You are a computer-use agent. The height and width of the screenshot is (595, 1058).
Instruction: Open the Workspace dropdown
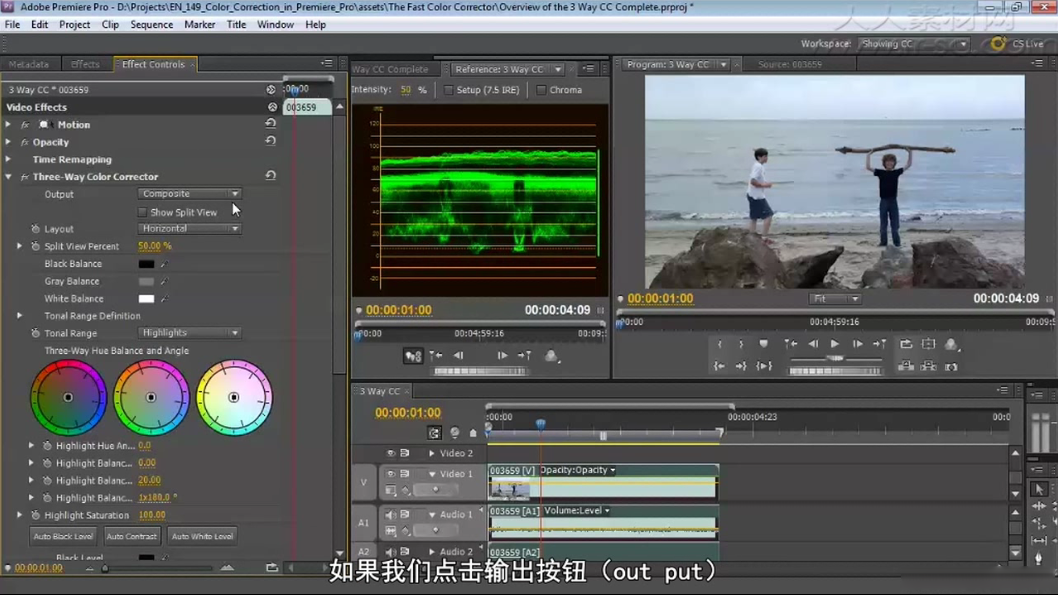click(914, 44)
